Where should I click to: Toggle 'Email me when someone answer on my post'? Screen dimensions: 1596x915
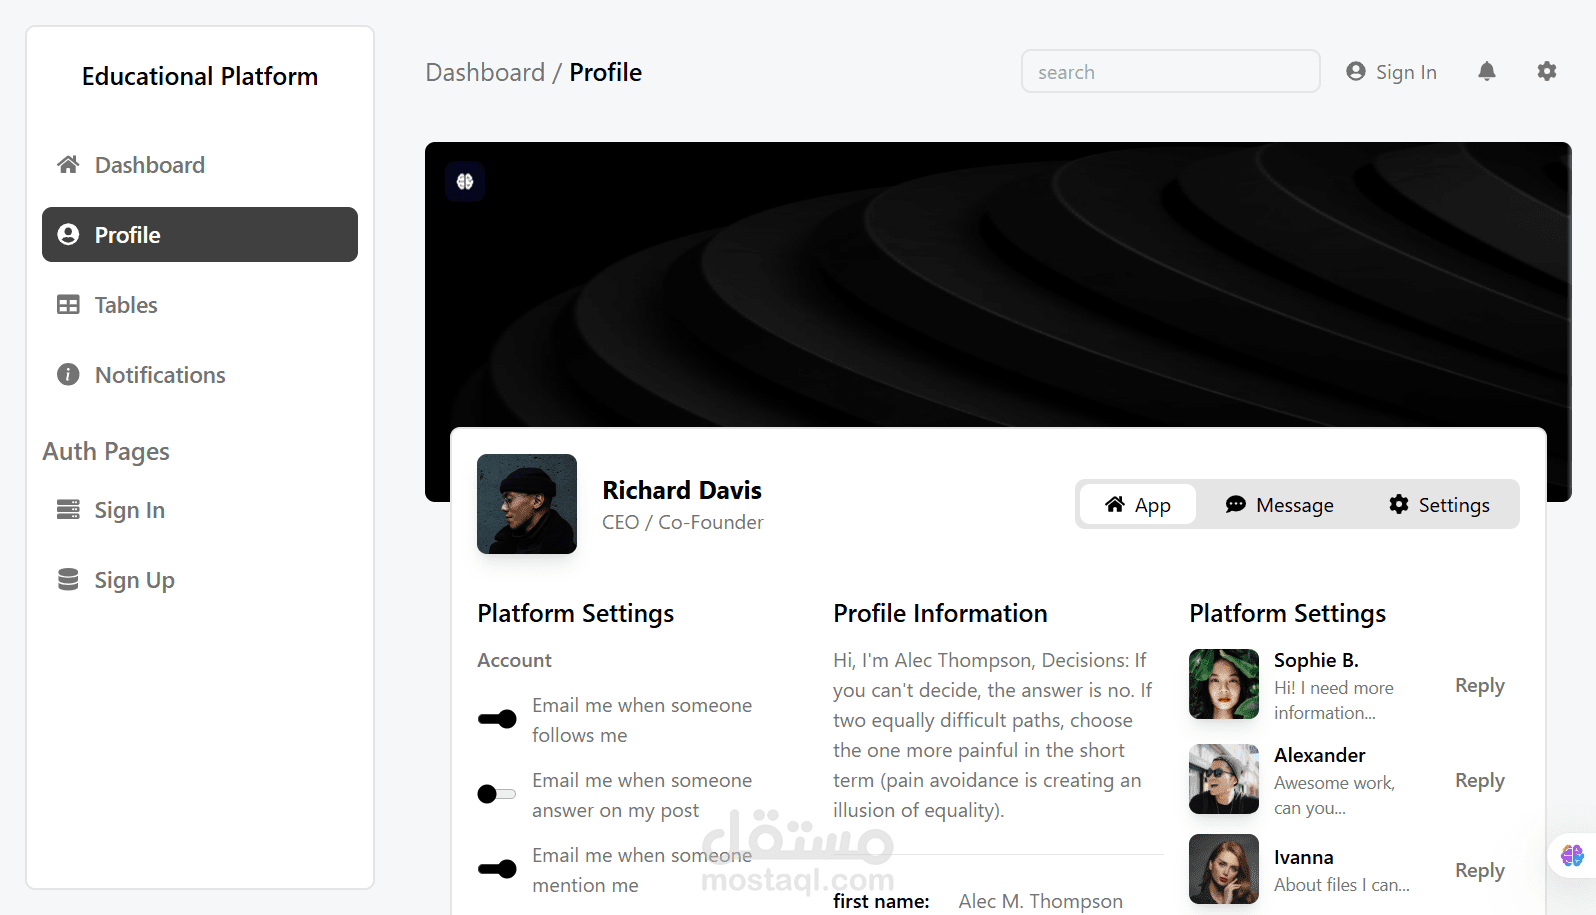[497, 794]
